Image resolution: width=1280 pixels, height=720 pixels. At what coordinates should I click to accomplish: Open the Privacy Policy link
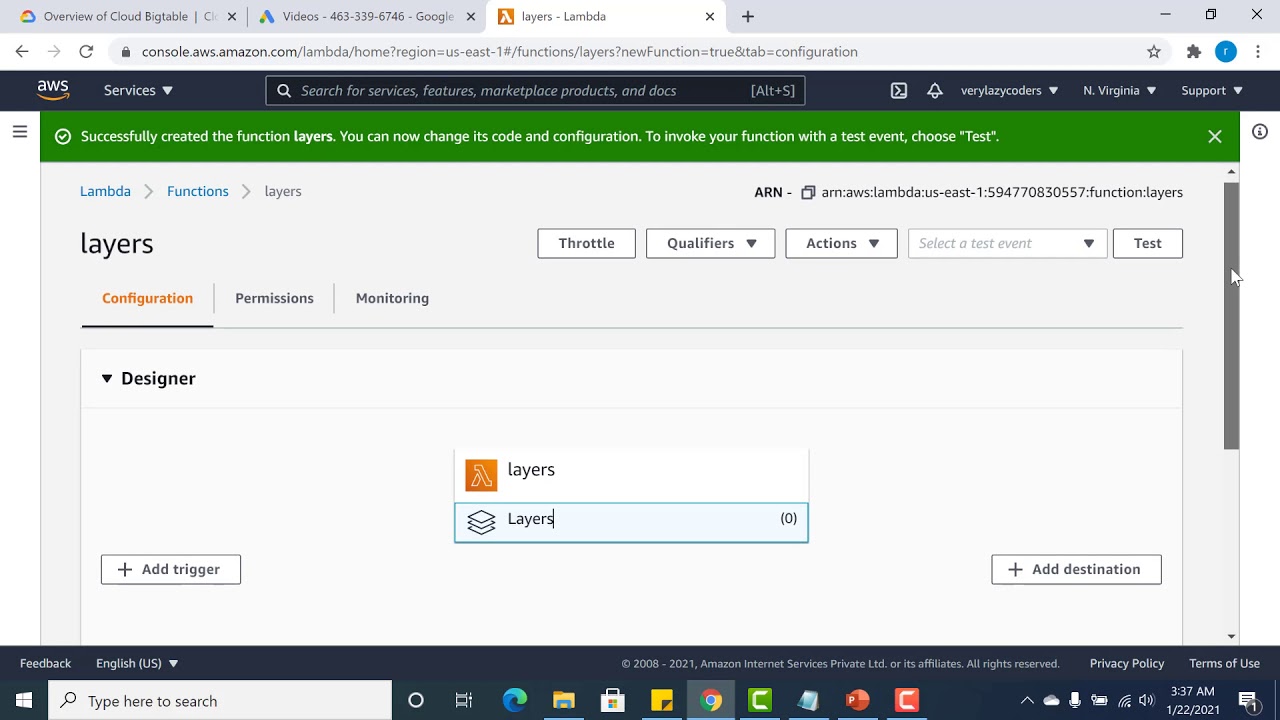point(1127,663)
